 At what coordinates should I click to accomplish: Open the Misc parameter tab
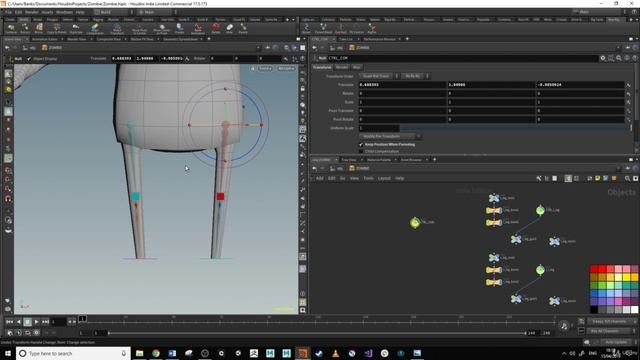coord(357,67)
